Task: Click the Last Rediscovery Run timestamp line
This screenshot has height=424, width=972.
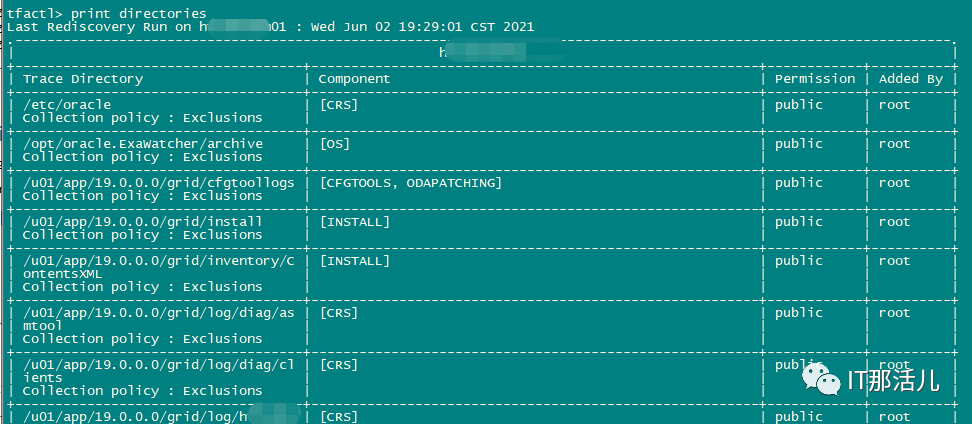Action: point(270,27)
